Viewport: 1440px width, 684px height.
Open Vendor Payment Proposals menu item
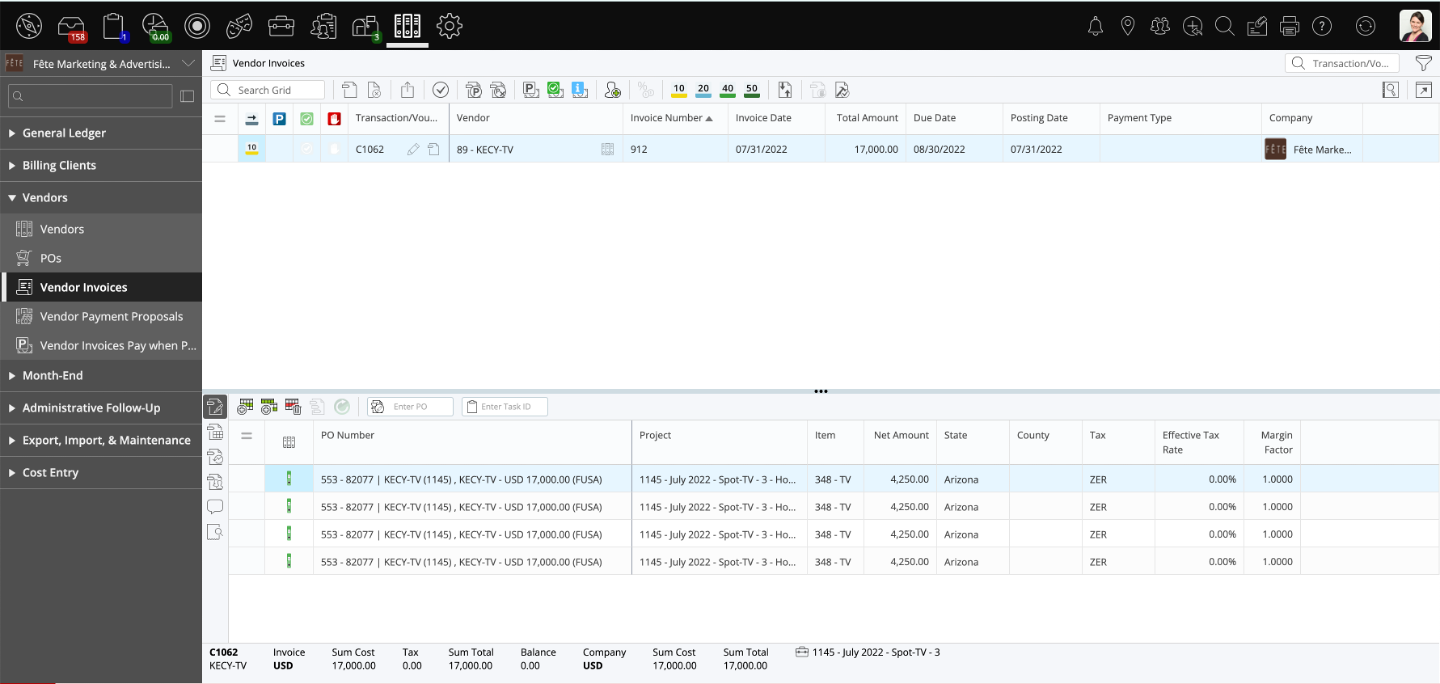[x=111, y=316]
